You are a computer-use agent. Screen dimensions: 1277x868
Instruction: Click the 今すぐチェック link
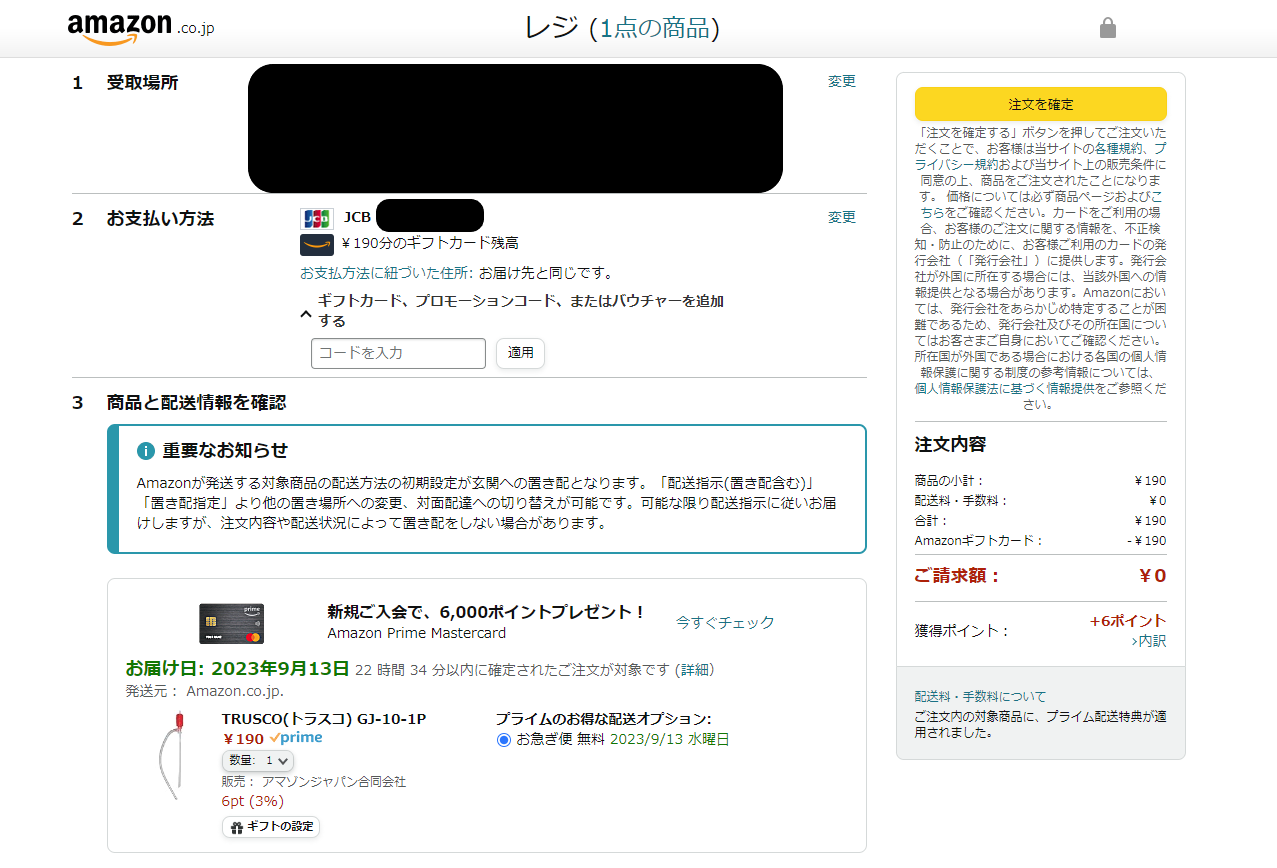click(x=725, y=622)
